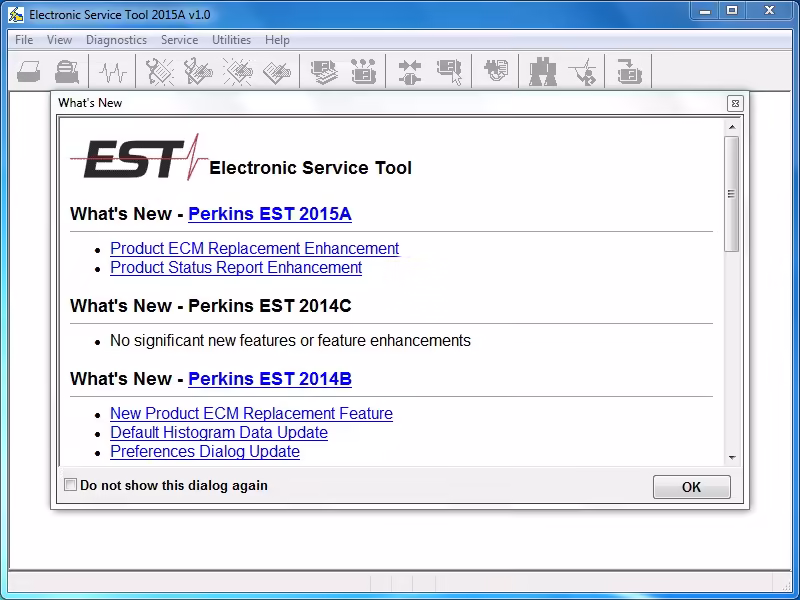This screenshot has width=800, height=600.
Task: Open the File menu
Action: point(24,40)
